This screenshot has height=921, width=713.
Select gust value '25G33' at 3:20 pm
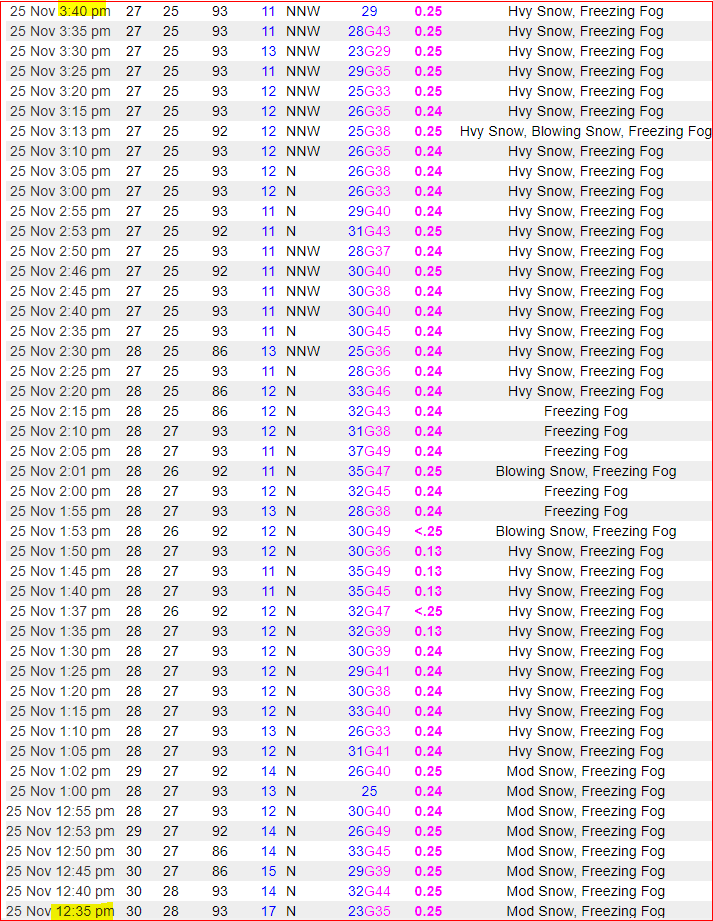tap(369, 91)
